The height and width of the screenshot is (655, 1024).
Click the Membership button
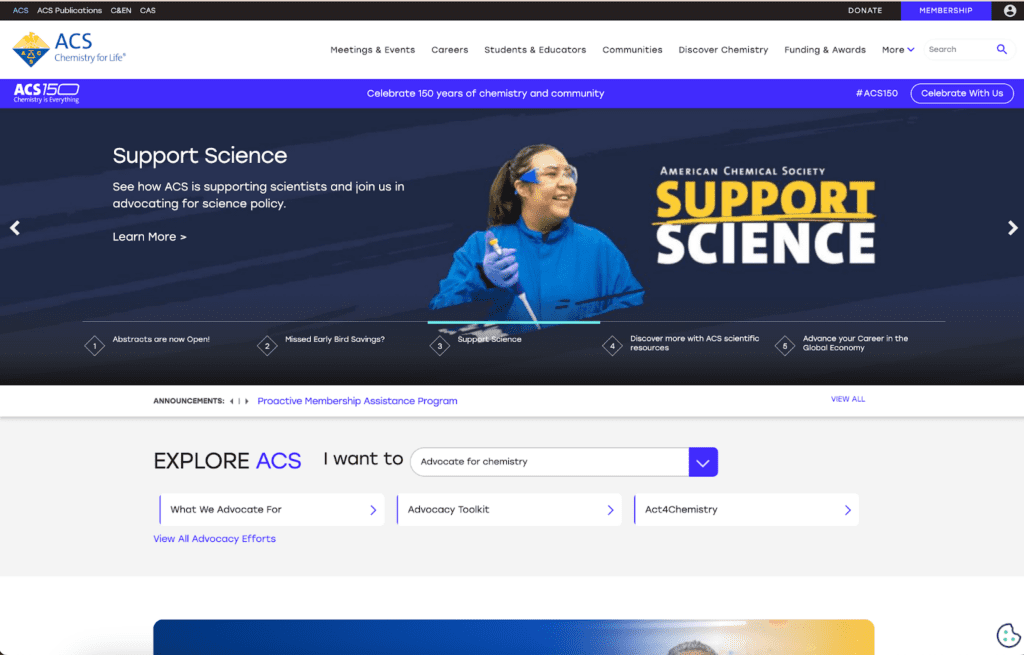pyautogui.click(x=945, y=11)
